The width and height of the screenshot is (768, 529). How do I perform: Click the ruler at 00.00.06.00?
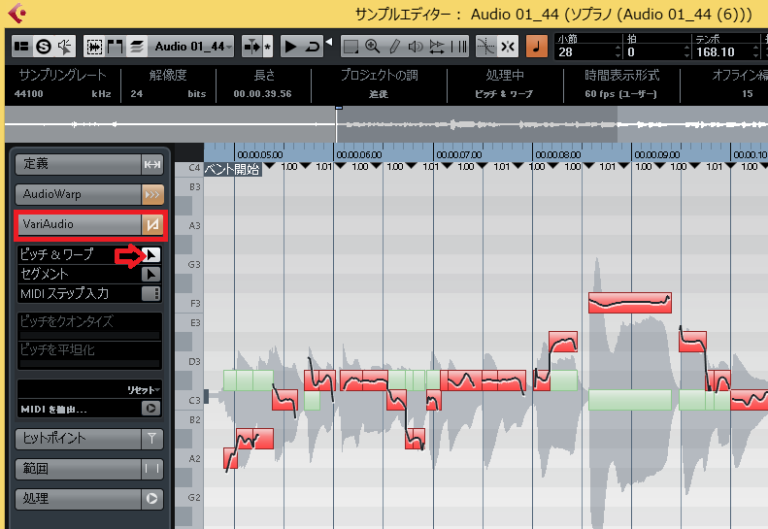tap(359, 155)
